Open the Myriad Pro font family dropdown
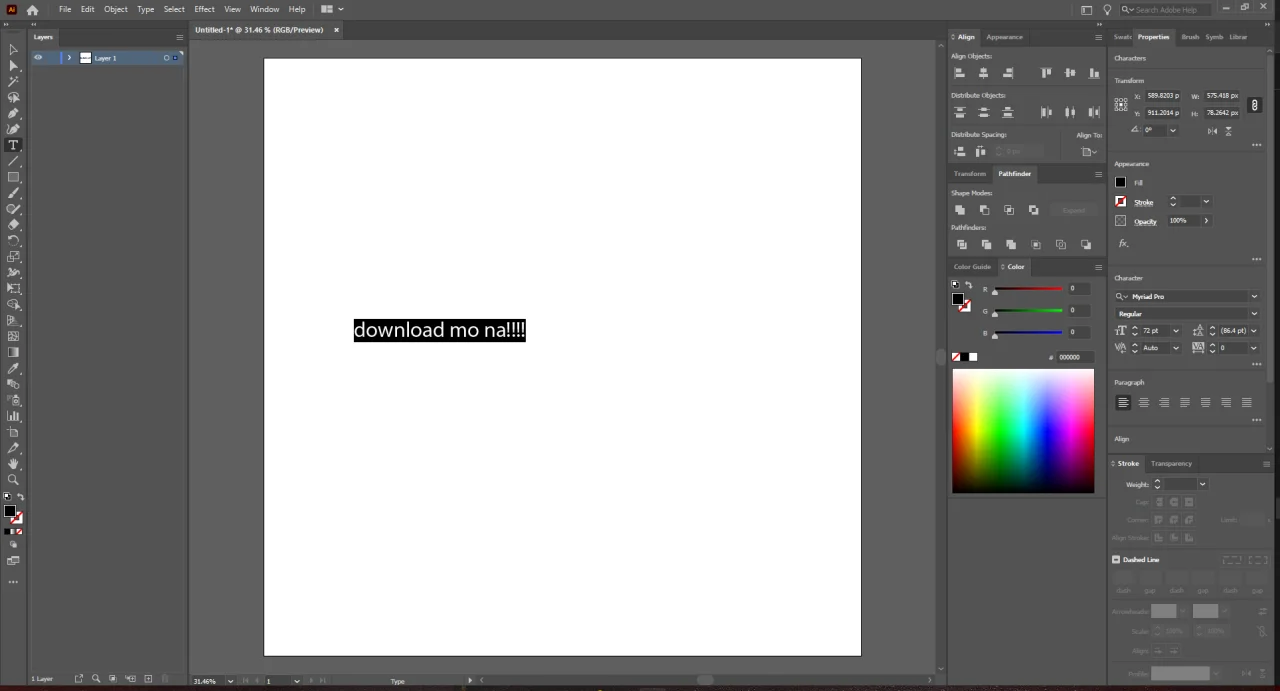This screenshot has width=1280, height=691. pyautogui.click(x=1254, y=296)
